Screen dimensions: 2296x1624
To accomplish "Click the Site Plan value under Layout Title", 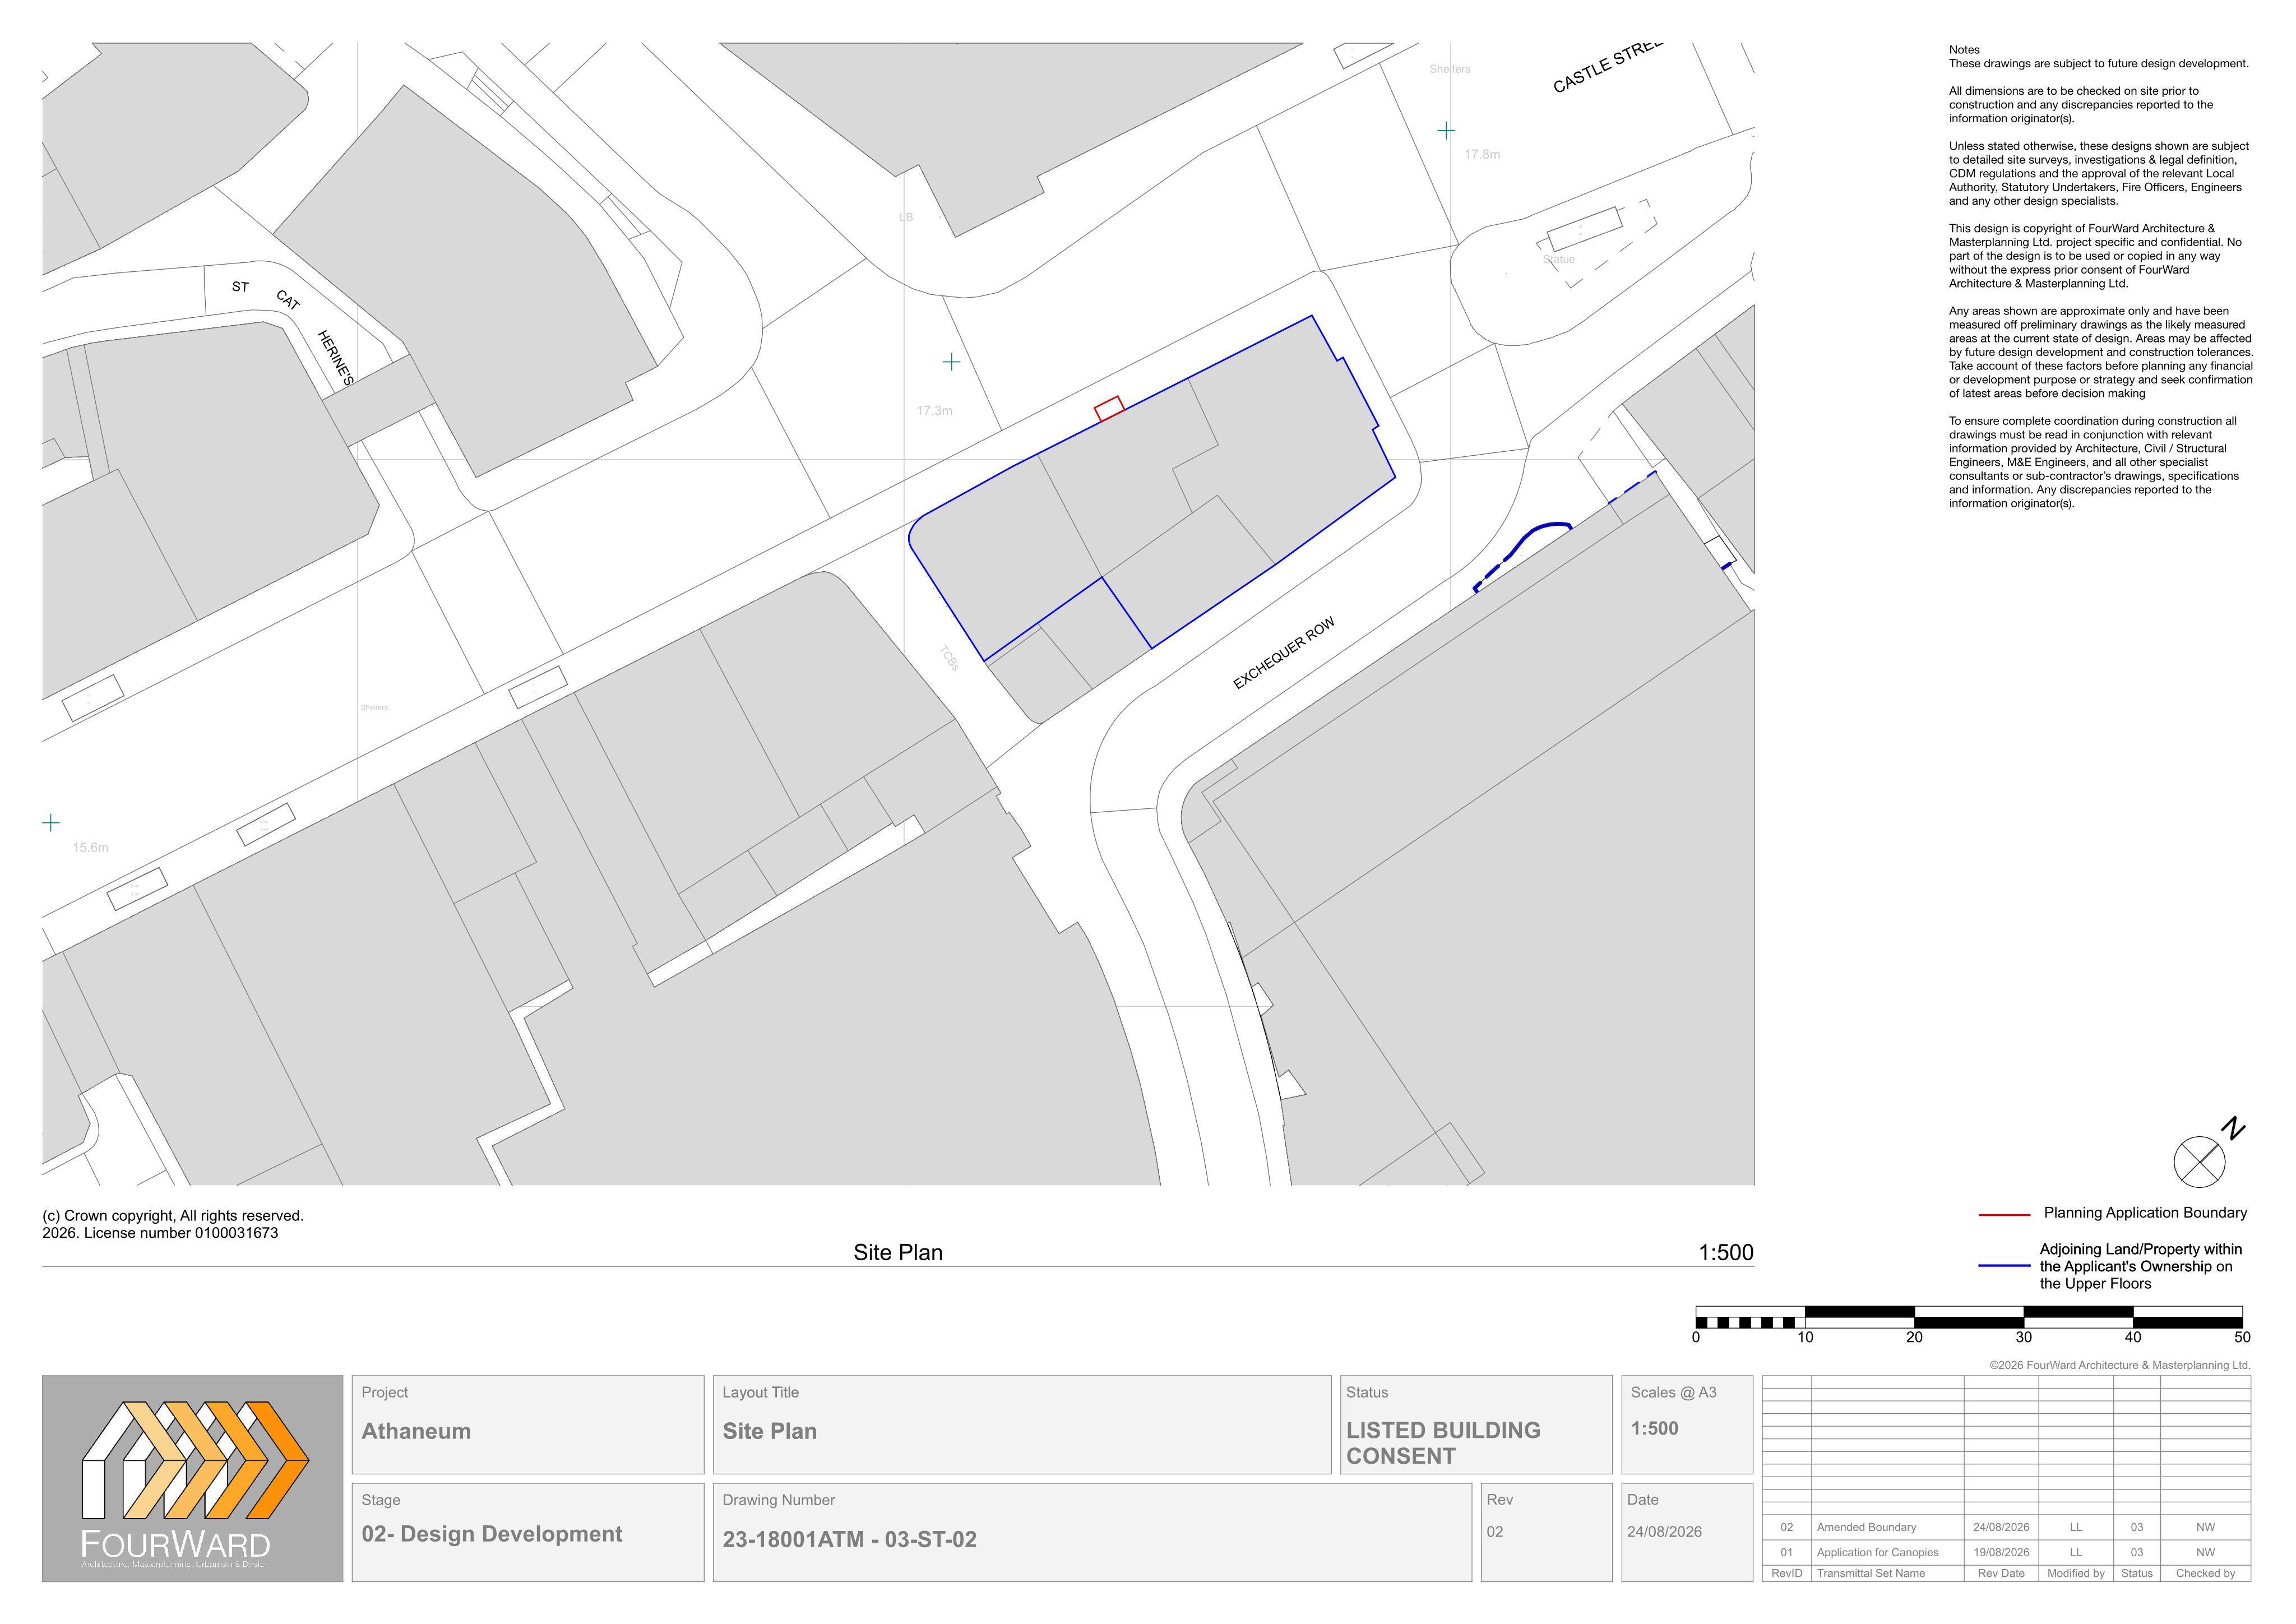I will (x=770, y=1432).
